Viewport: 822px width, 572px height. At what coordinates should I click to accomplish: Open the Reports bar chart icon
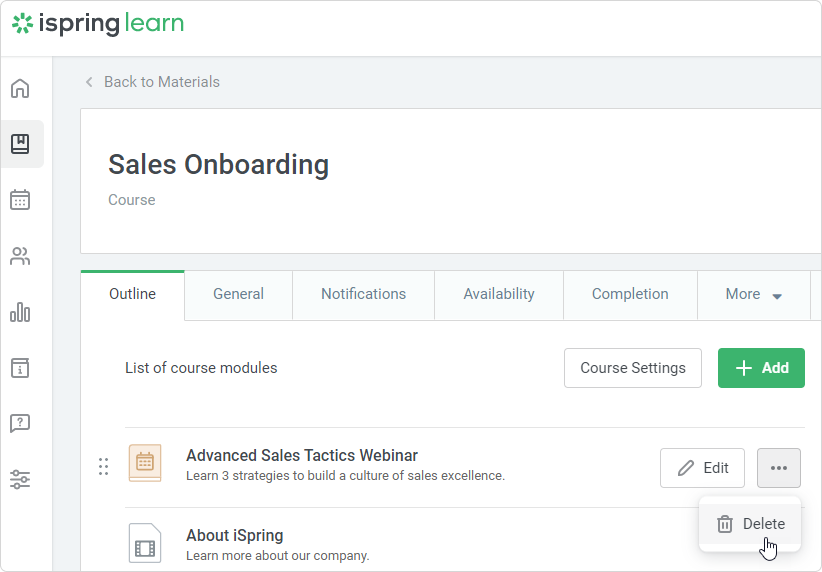[20, 313]
